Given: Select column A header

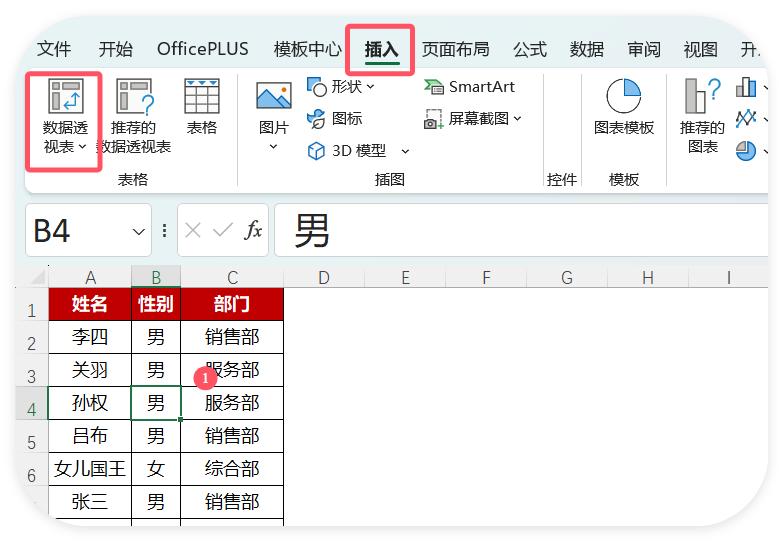Looking at the screenshot, I should point(90,277).
